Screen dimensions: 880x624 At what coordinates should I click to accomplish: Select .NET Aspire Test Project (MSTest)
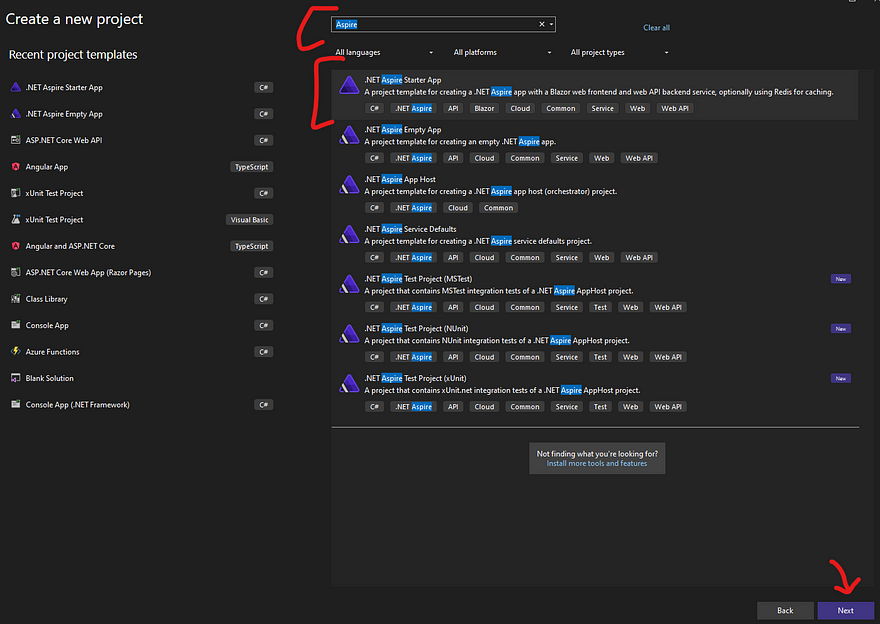[x=595, y=293]
